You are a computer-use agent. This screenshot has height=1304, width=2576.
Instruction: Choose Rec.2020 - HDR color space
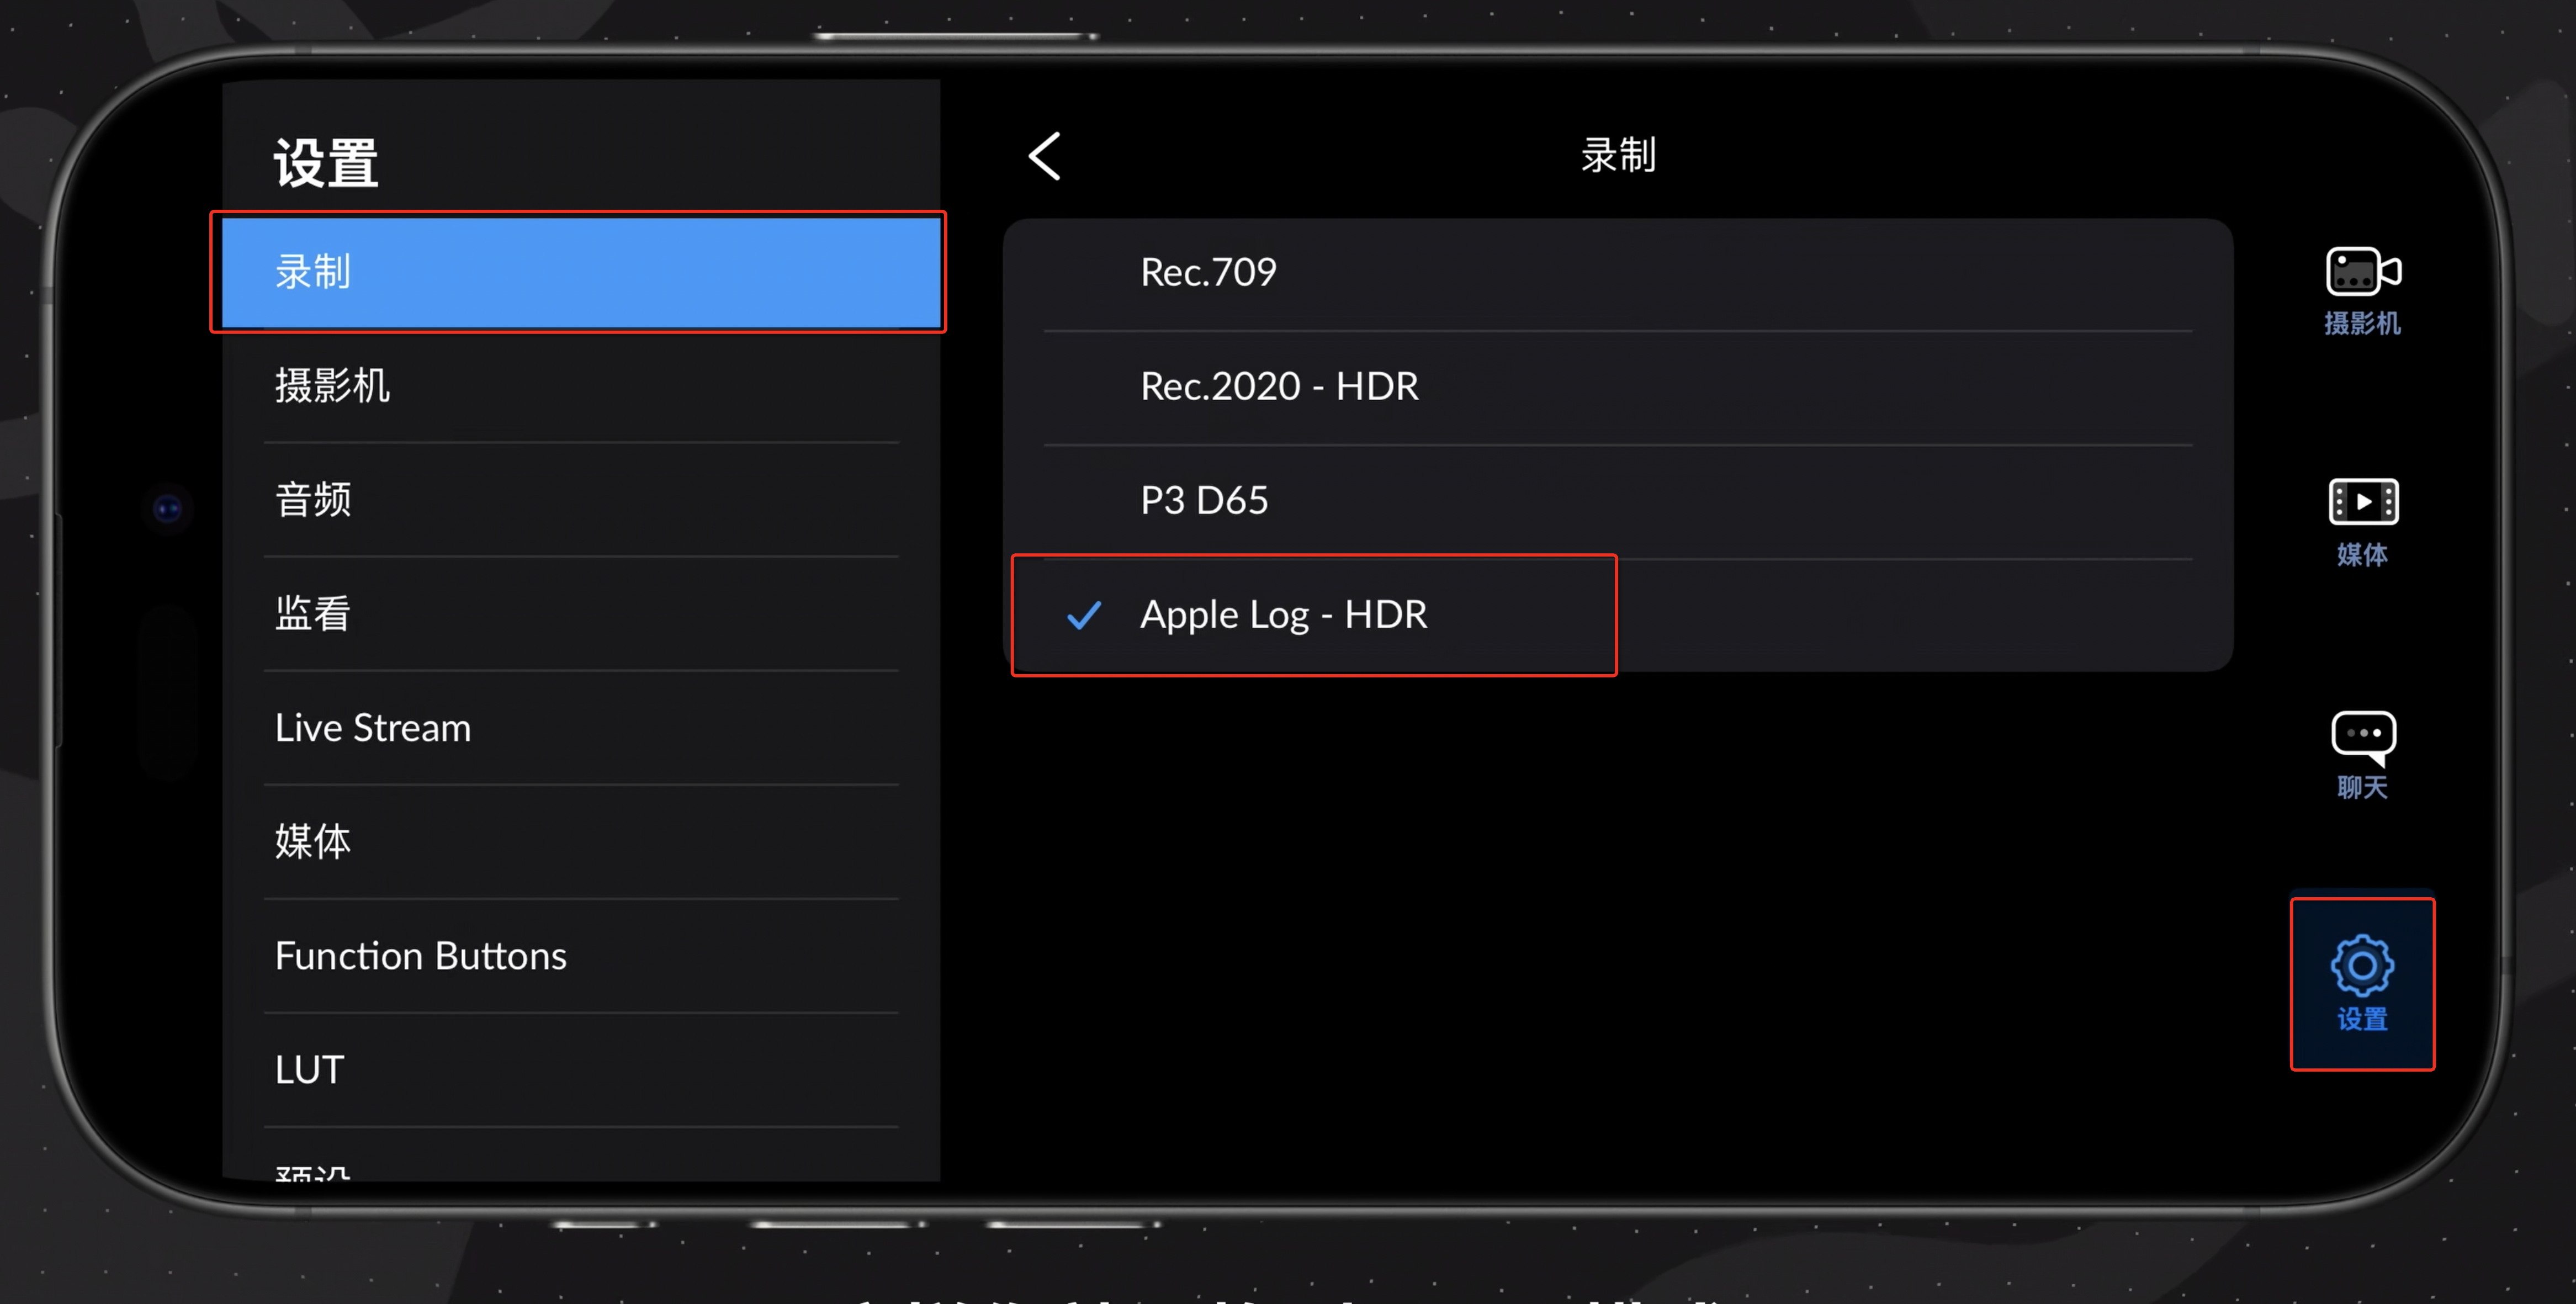(x=1279, y=387)
